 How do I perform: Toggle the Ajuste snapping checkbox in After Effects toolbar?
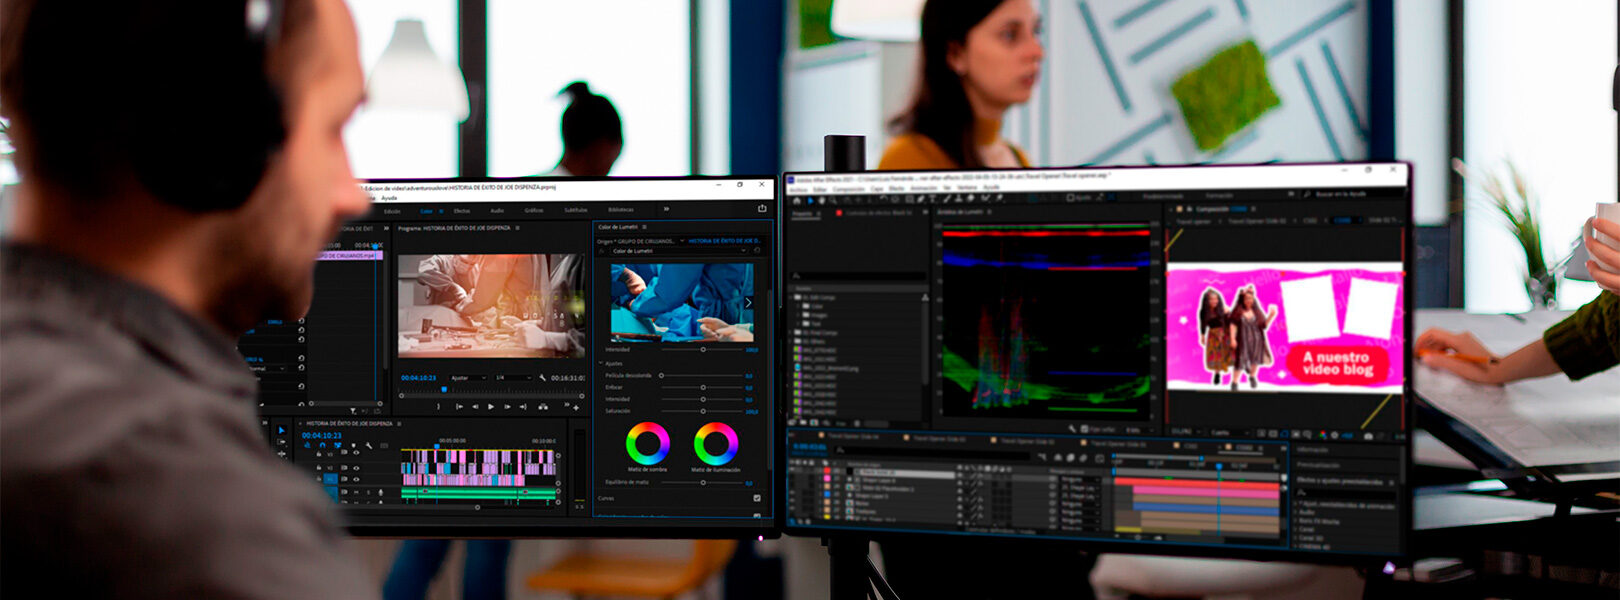[1071, 198]
